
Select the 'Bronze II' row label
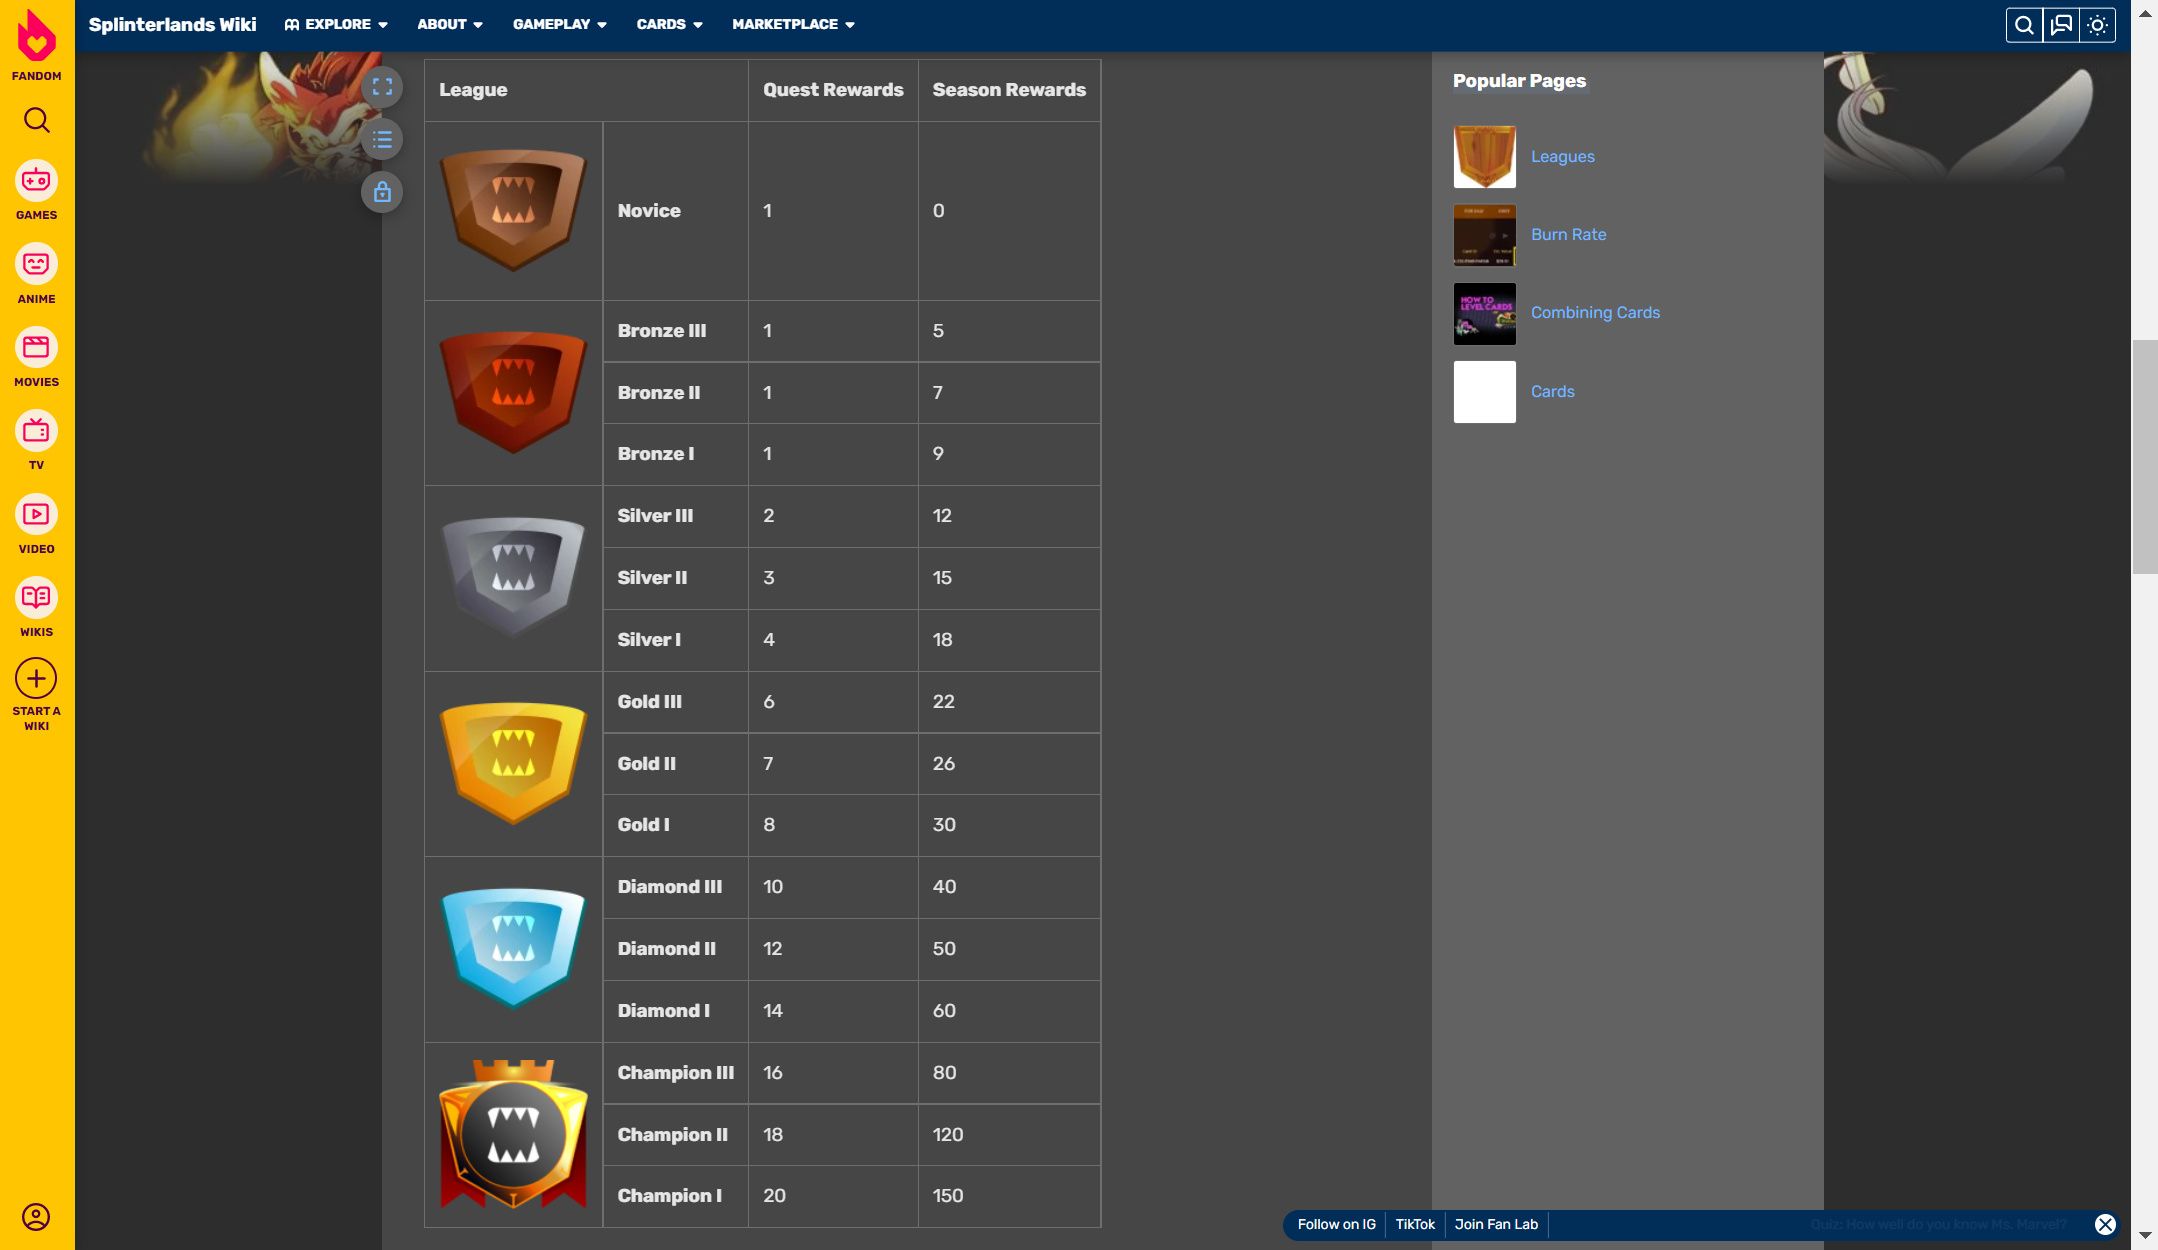click(x=658, y=393)
